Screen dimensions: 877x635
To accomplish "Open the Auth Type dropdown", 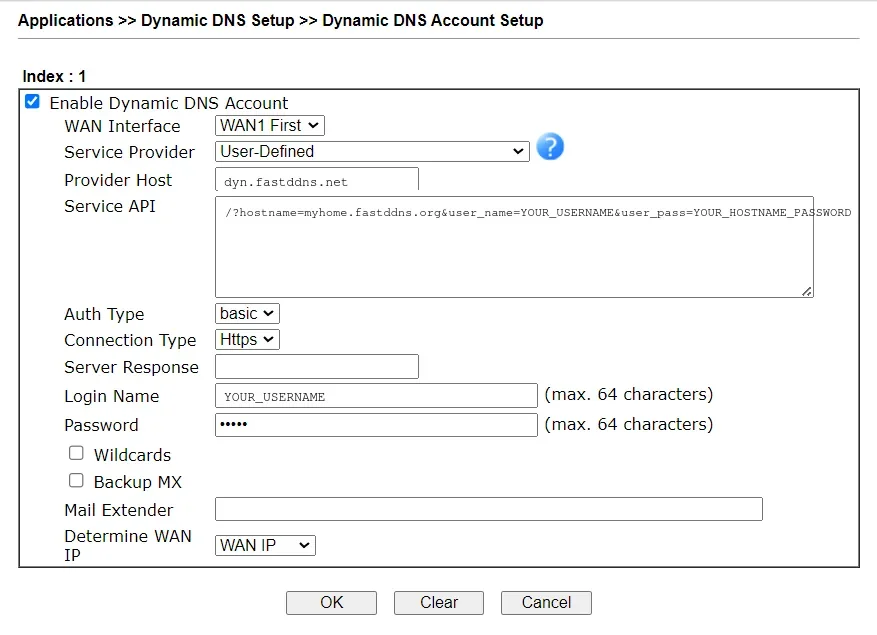I will [247, 313].
